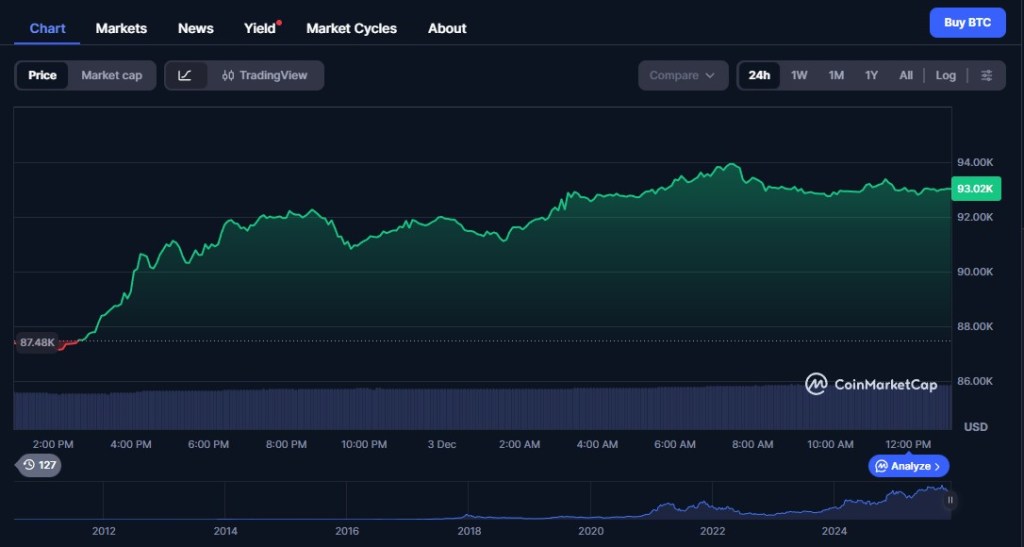The width and height of the screenshot is (1024, 547).
Task: Open chart settings sliders icon
Action: pos(987,75)
